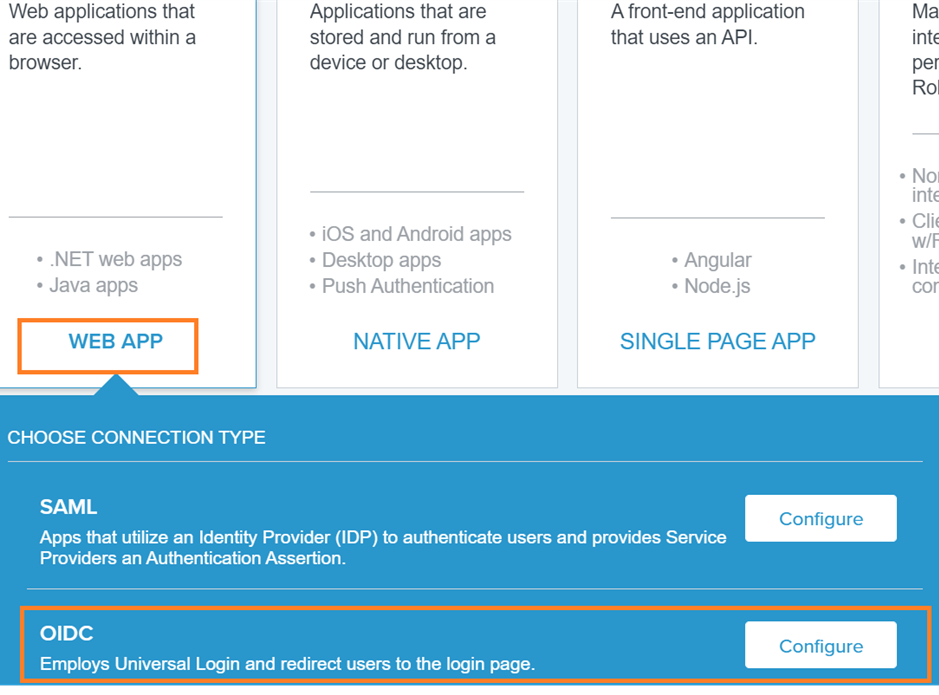Click the Push Authentication bullet item

click(401, 286)
